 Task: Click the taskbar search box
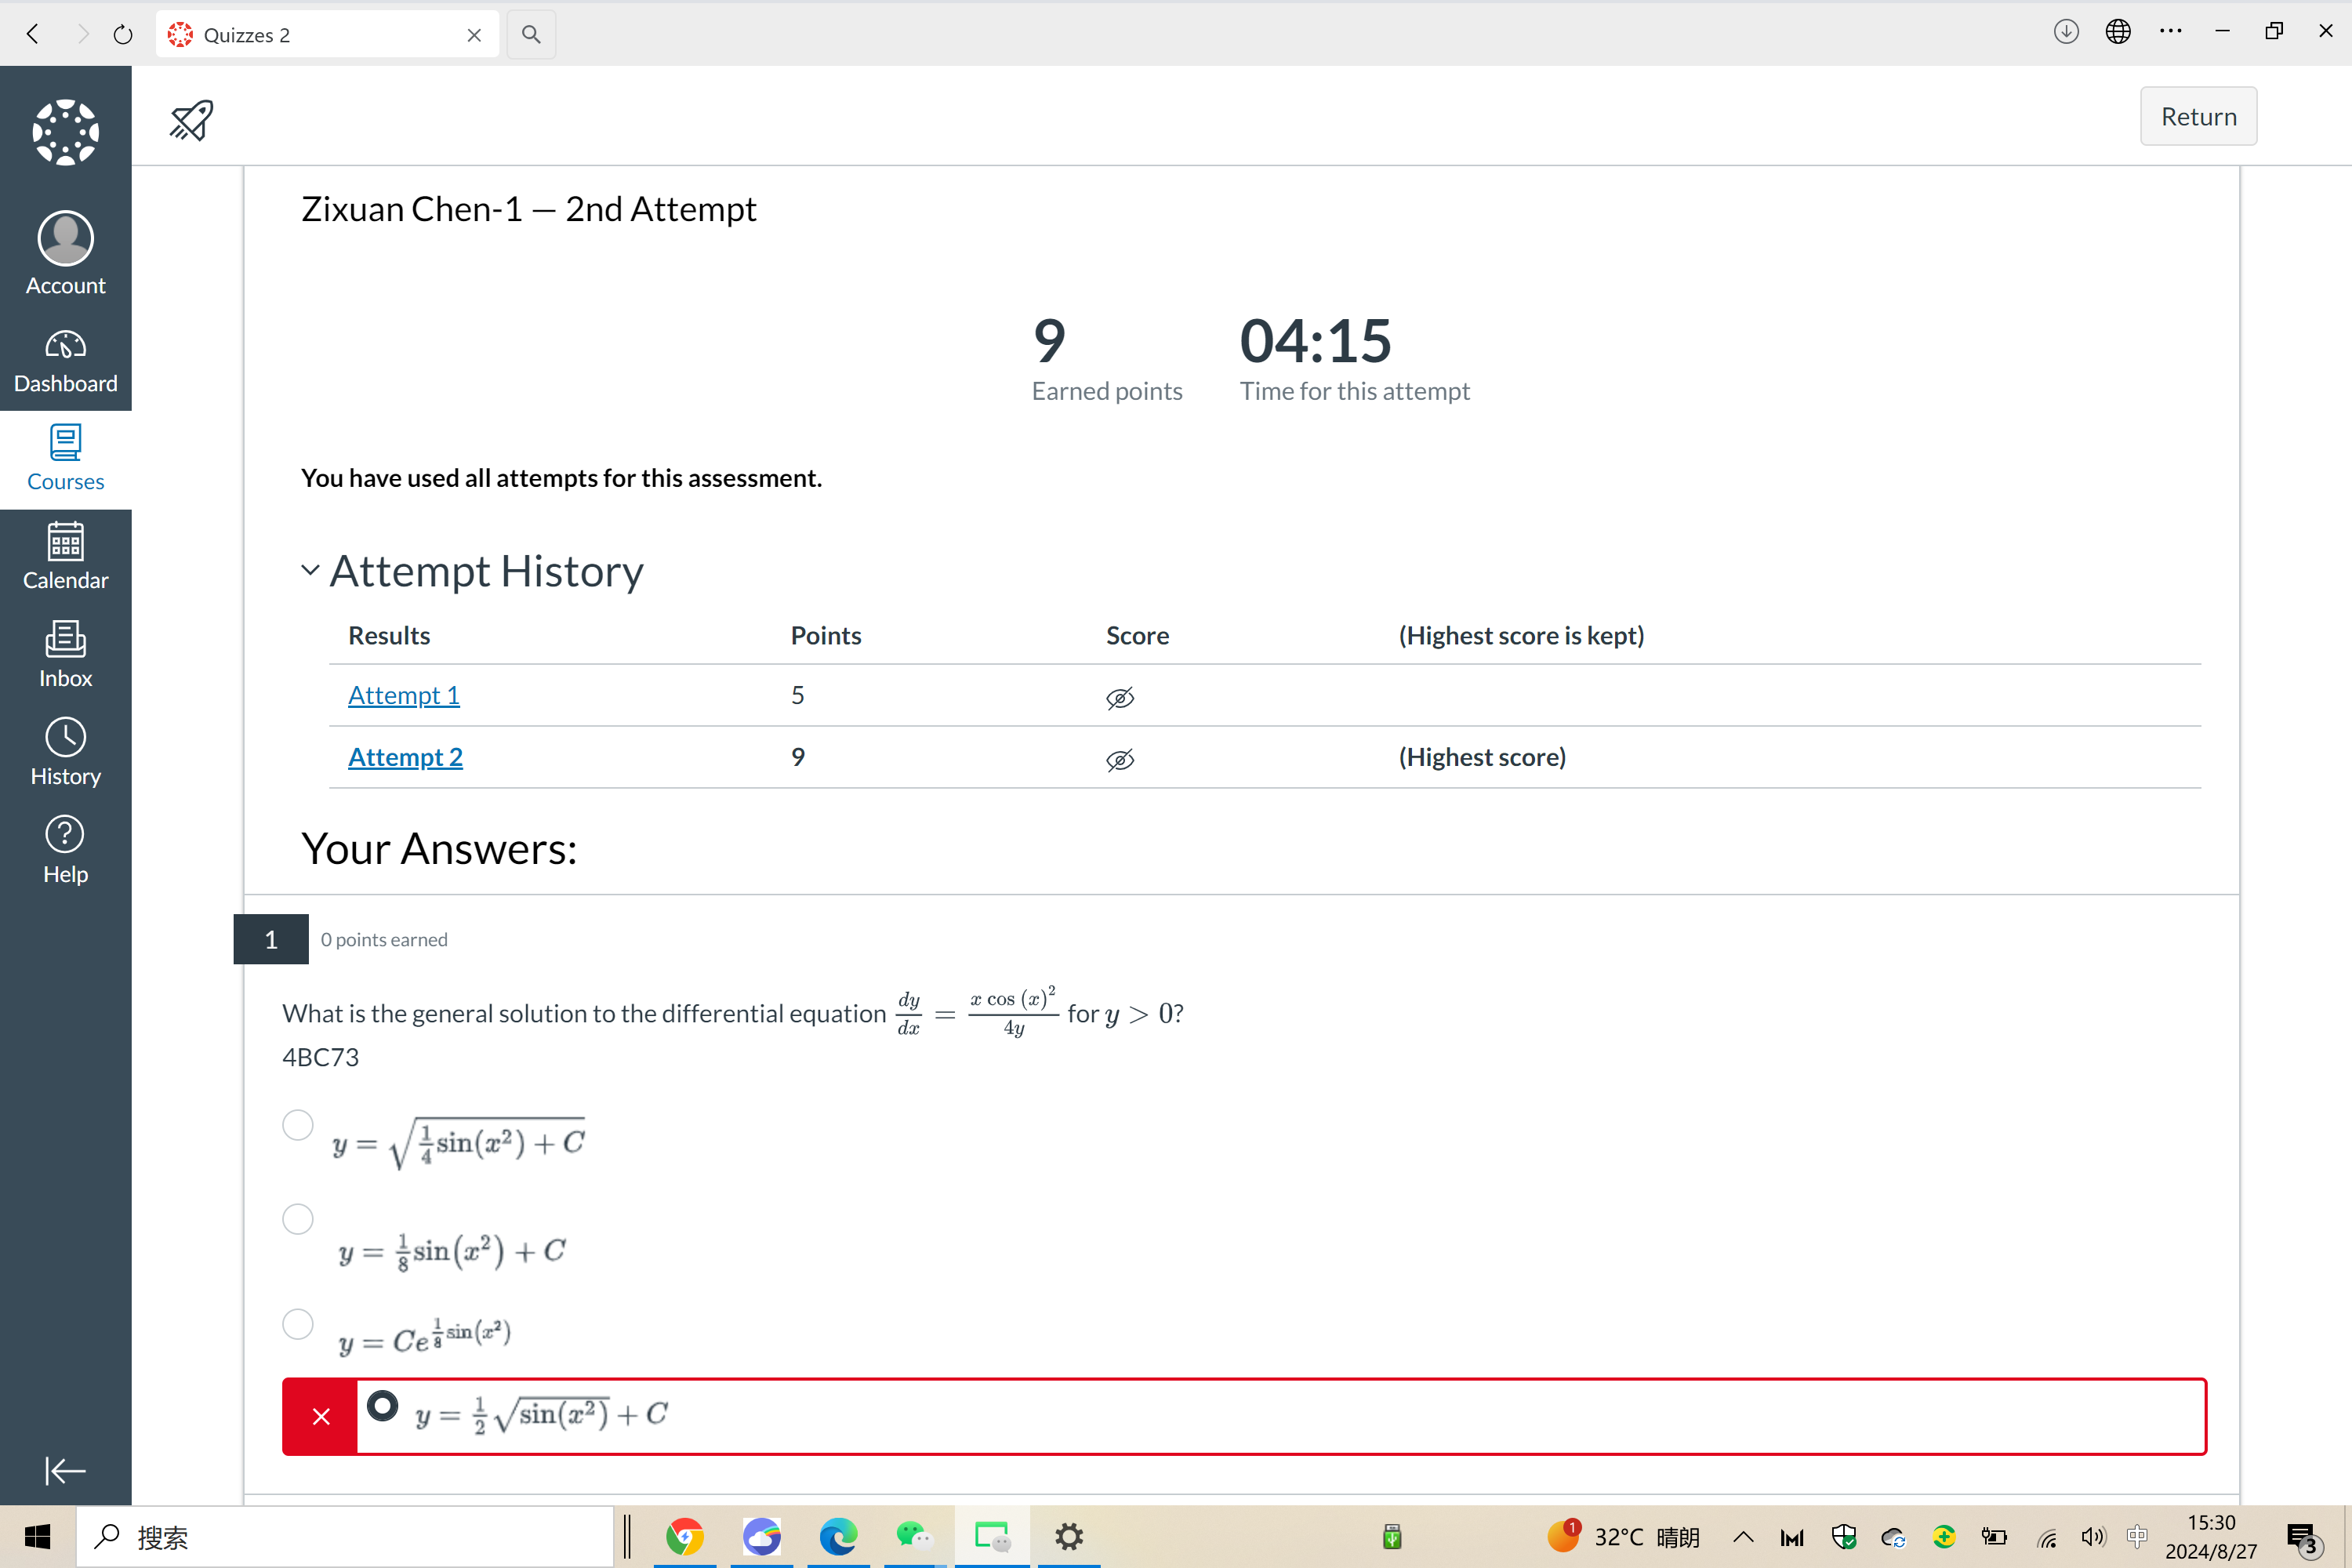[x=345, y=1536]
